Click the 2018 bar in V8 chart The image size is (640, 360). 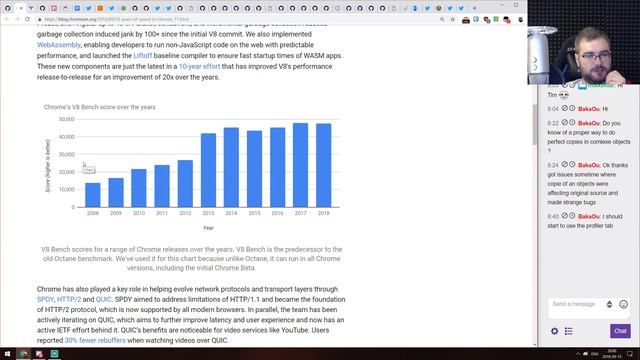[324, 165]
